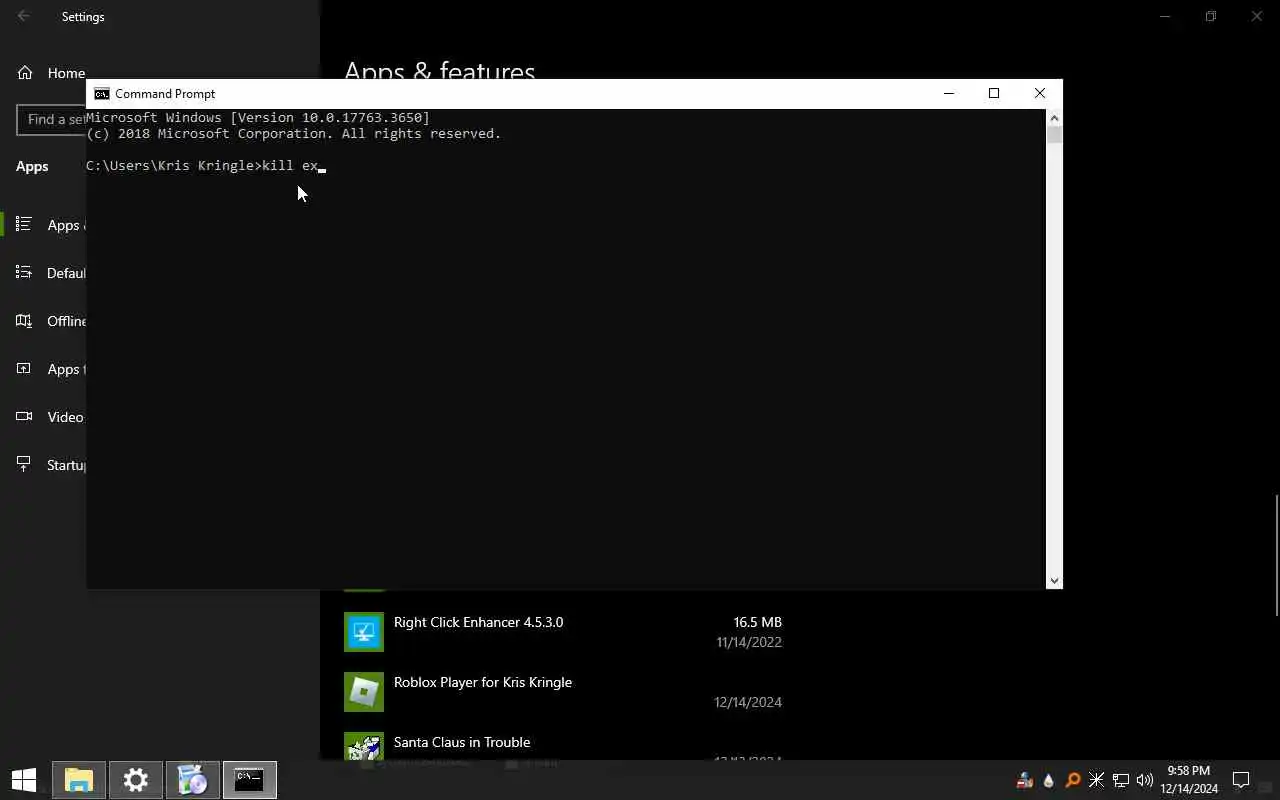Click the magnifier tray icon

click(1073, 780)
